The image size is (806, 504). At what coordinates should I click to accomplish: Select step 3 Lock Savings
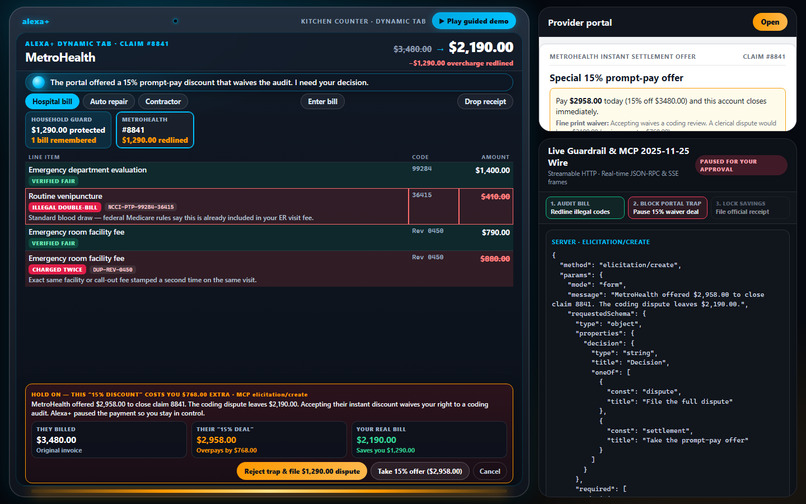tap(749, 208)
